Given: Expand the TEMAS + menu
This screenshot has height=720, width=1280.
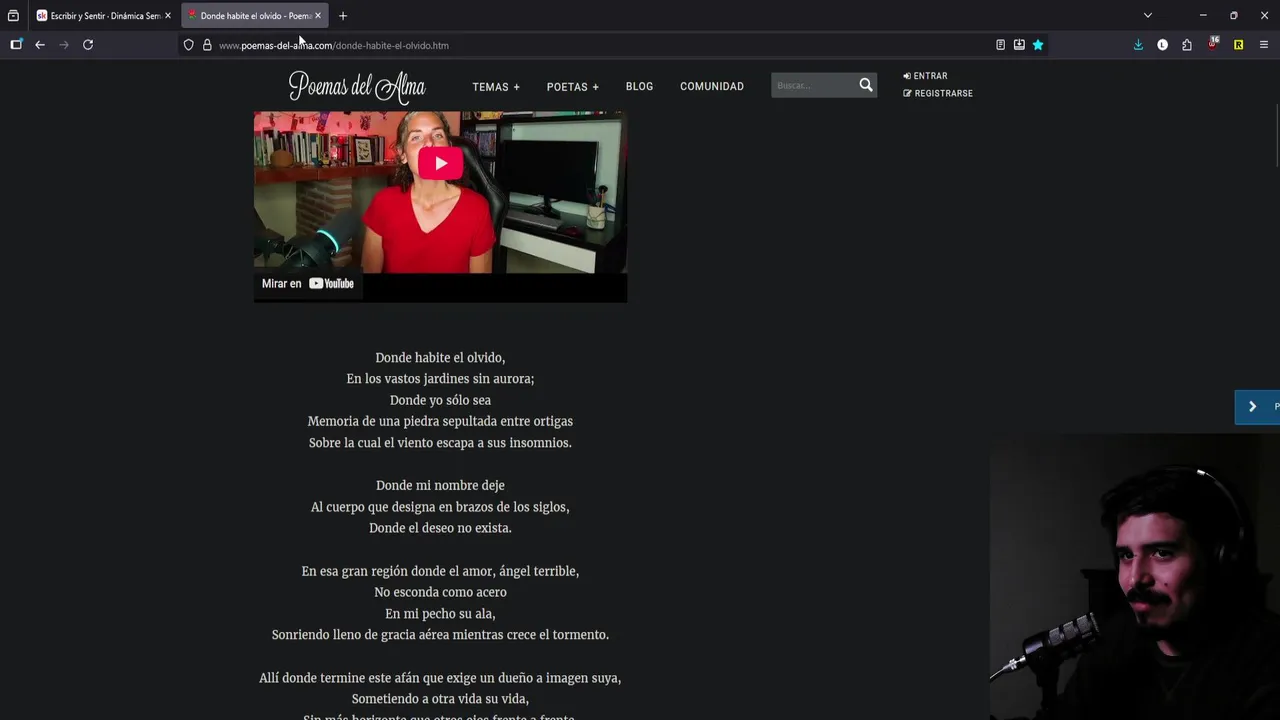Looking at the screenshot, I should (x=496, y=87).
